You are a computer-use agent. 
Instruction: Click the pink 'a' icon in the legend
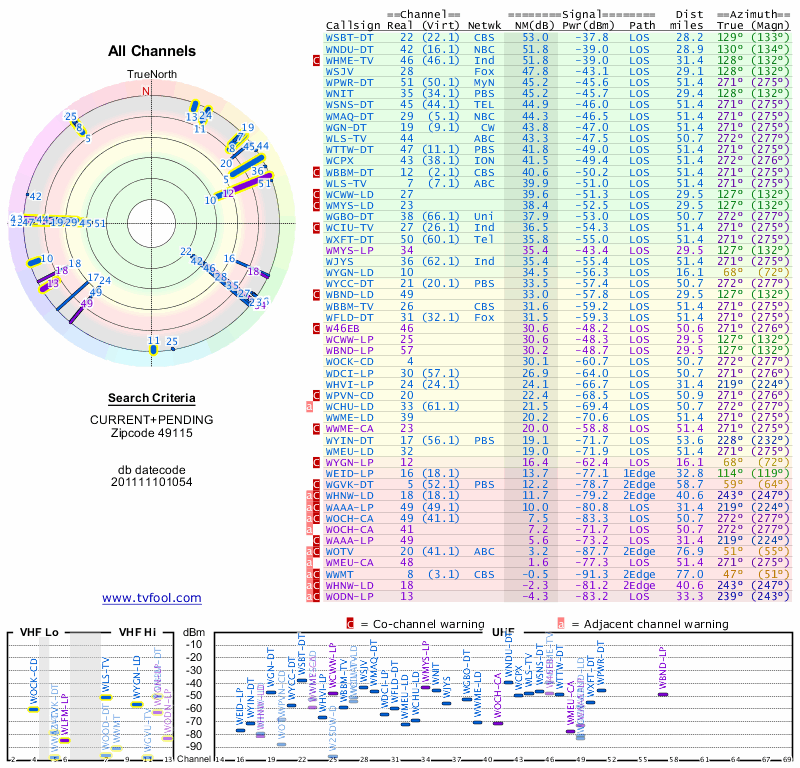click(x=561, y=624)
